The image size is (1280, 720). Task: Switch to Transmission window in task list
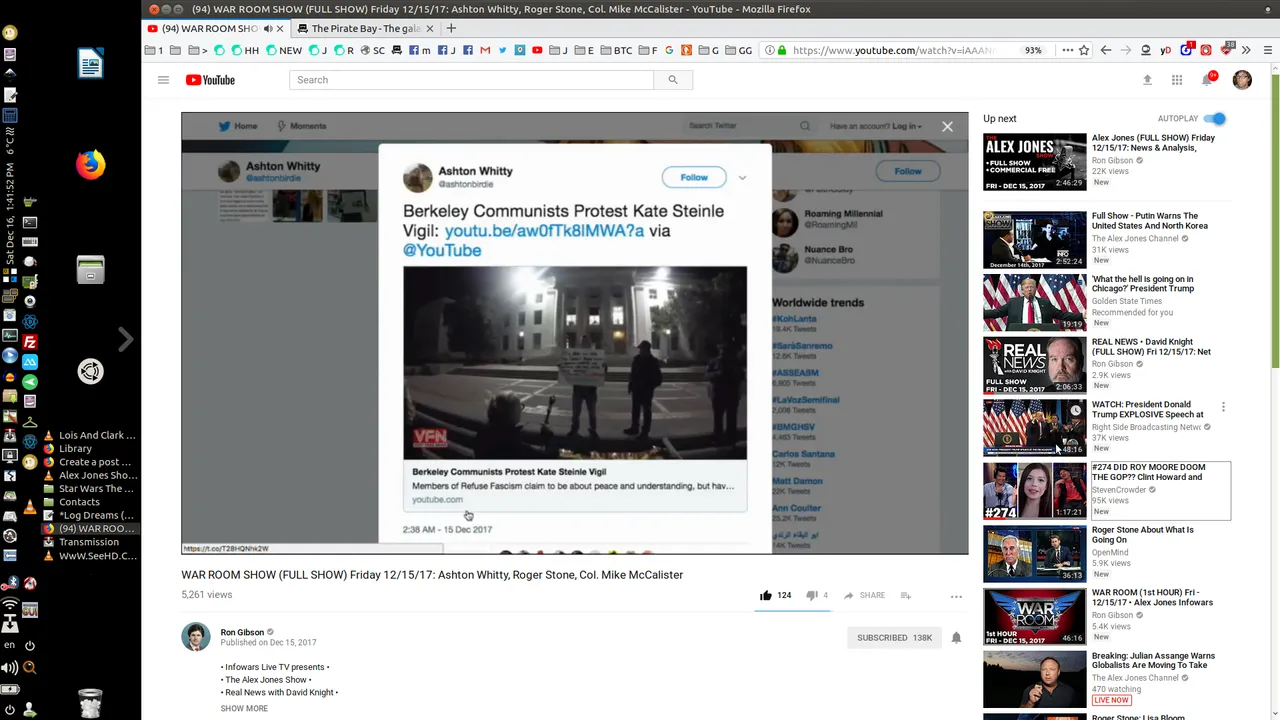[x=89, y=542]
